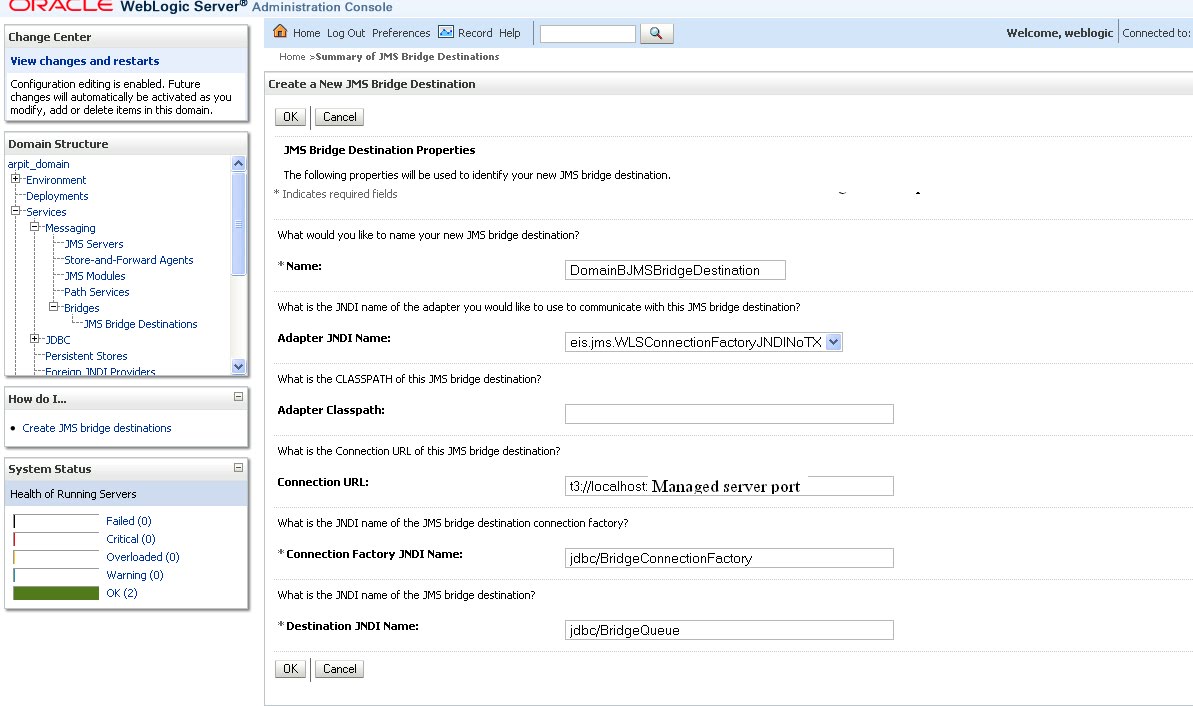Click the Connection Factory JNDI Name field
This screenshot has height=706, width=1193.
(729, 558)
